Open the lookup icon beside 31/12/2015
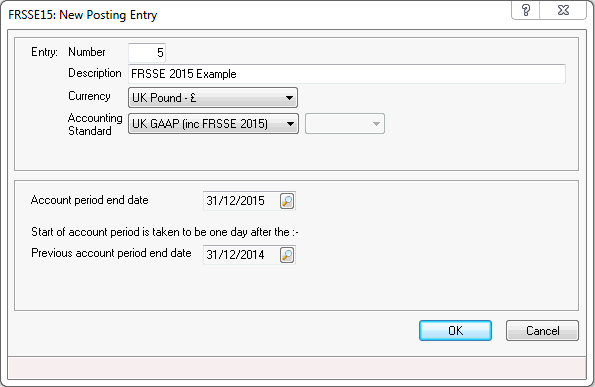 287,201
